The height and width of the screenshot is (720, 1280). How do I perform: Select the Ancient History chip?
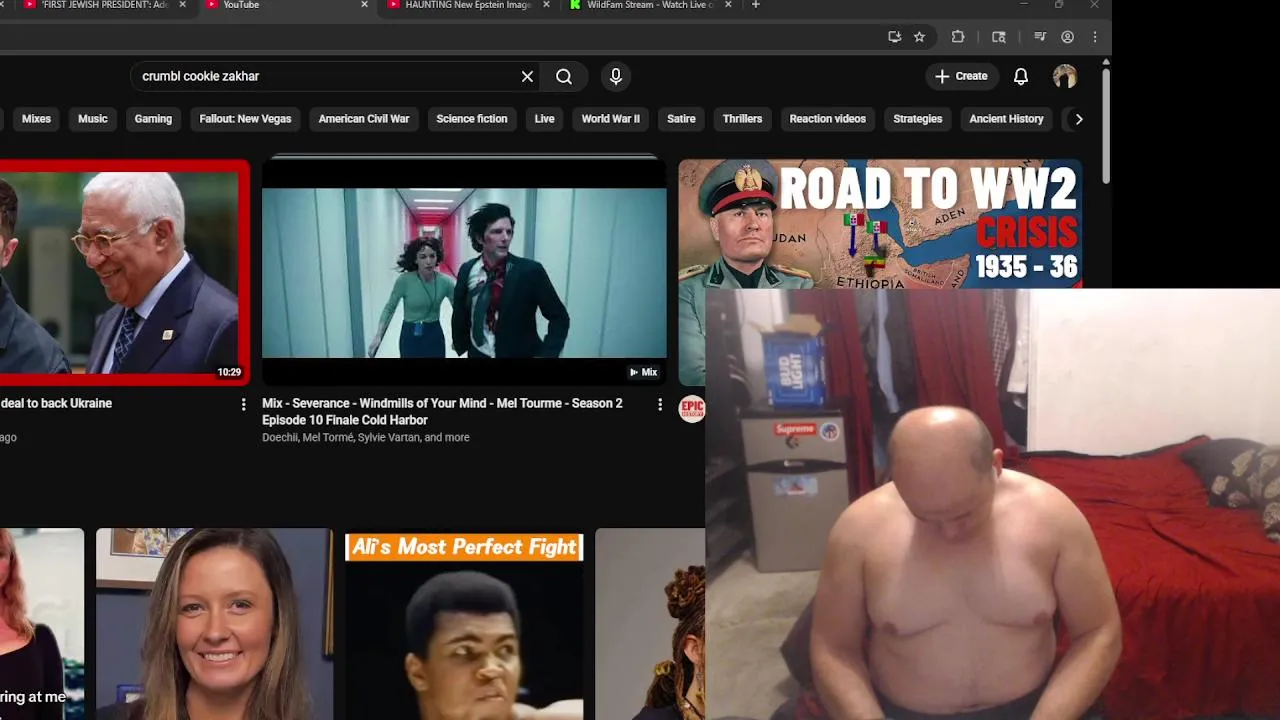coord(1006,119)
